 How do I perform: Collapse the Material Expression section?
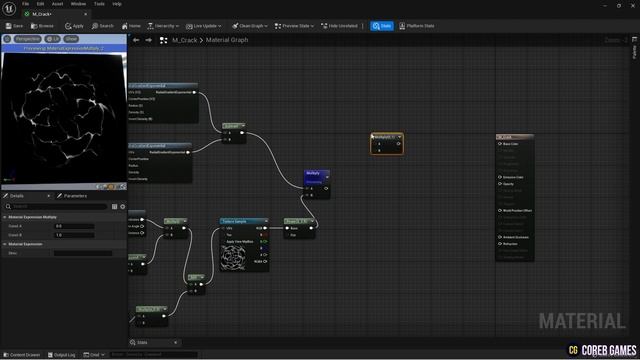pos(5,244)
